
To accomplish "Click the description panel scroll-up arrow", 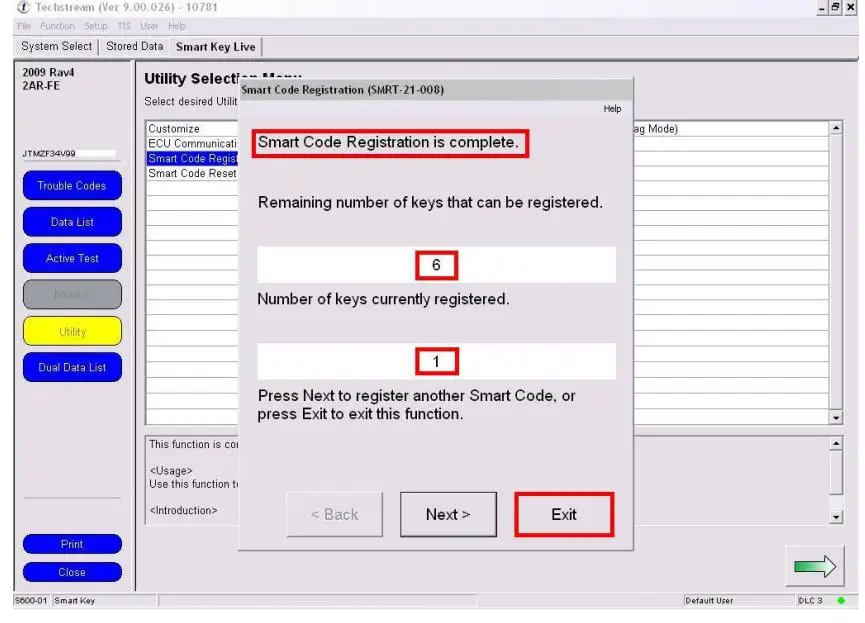I will click(836, 444).
